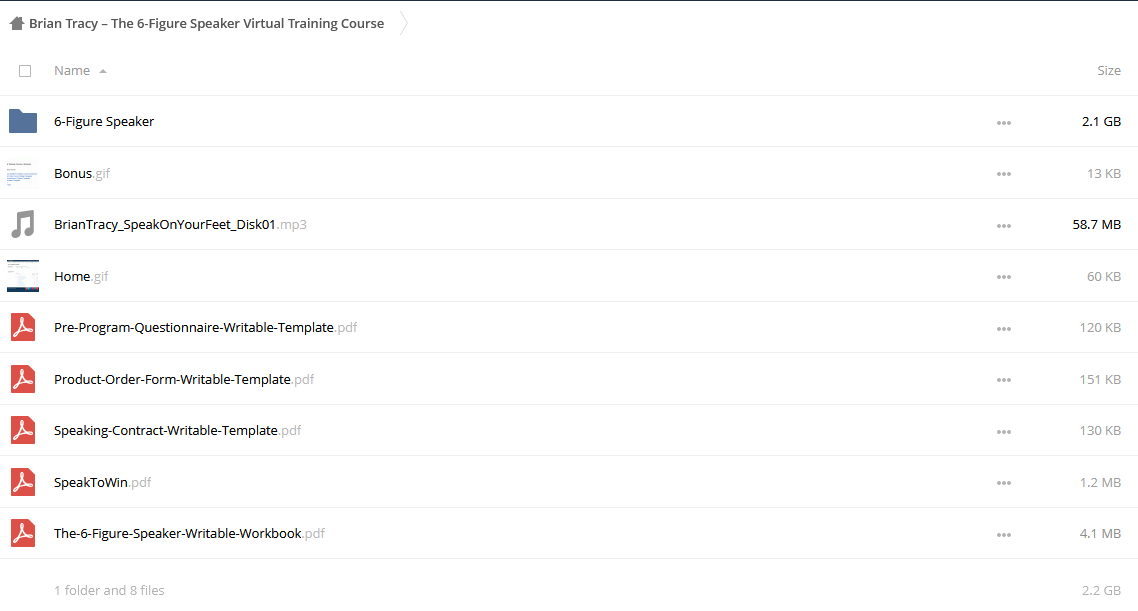Viewport: 1138px width, 611px height.
Task: Click the 60 KB size value
Action: click(1104, 276)
